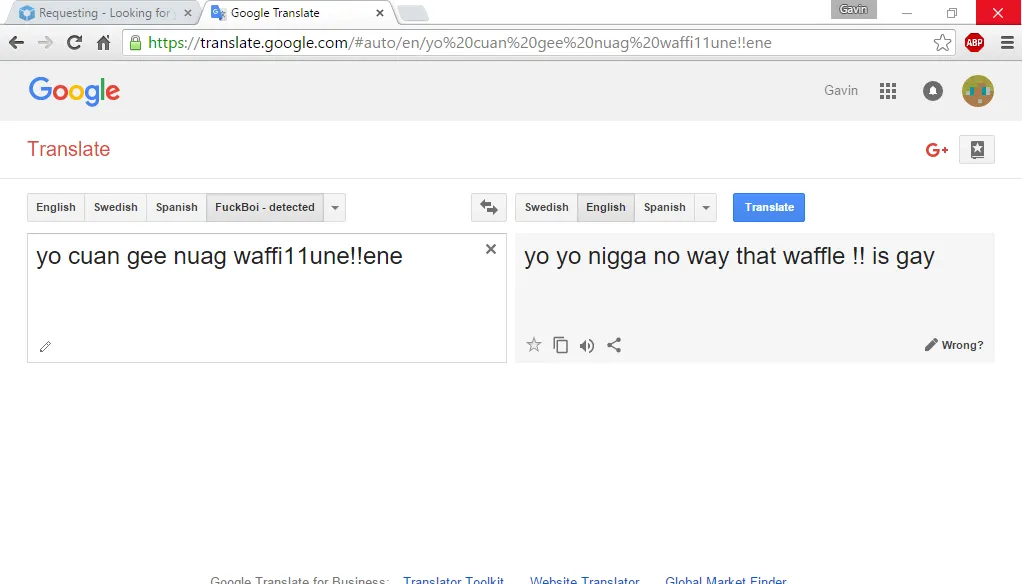Open the browser home page icon
1022x584 pixels.
point(103,43)
